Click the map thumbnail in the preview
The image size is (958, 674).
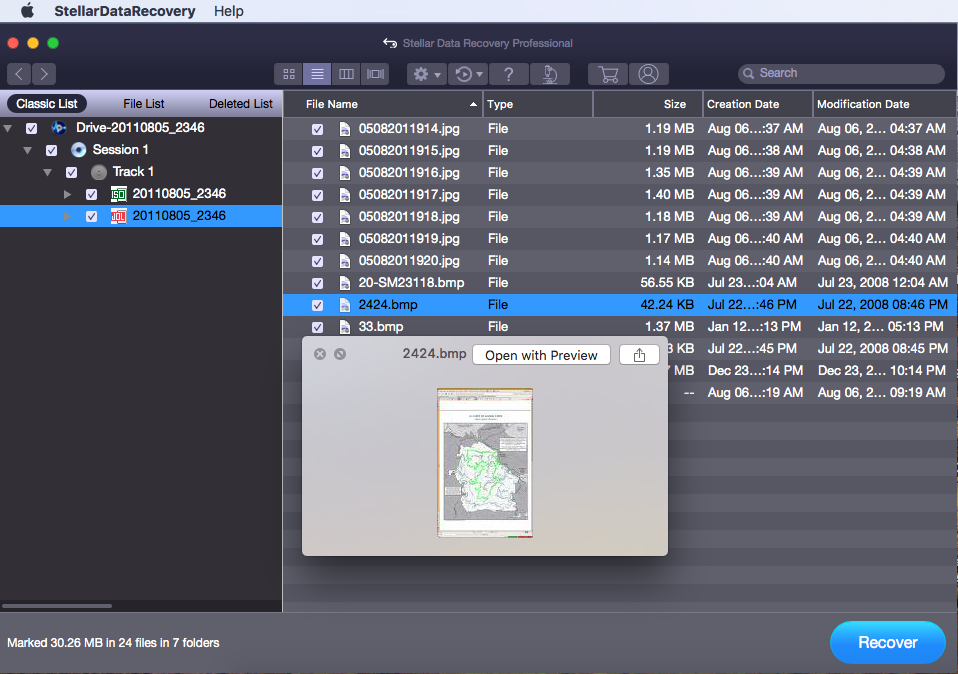coord(485,463)
